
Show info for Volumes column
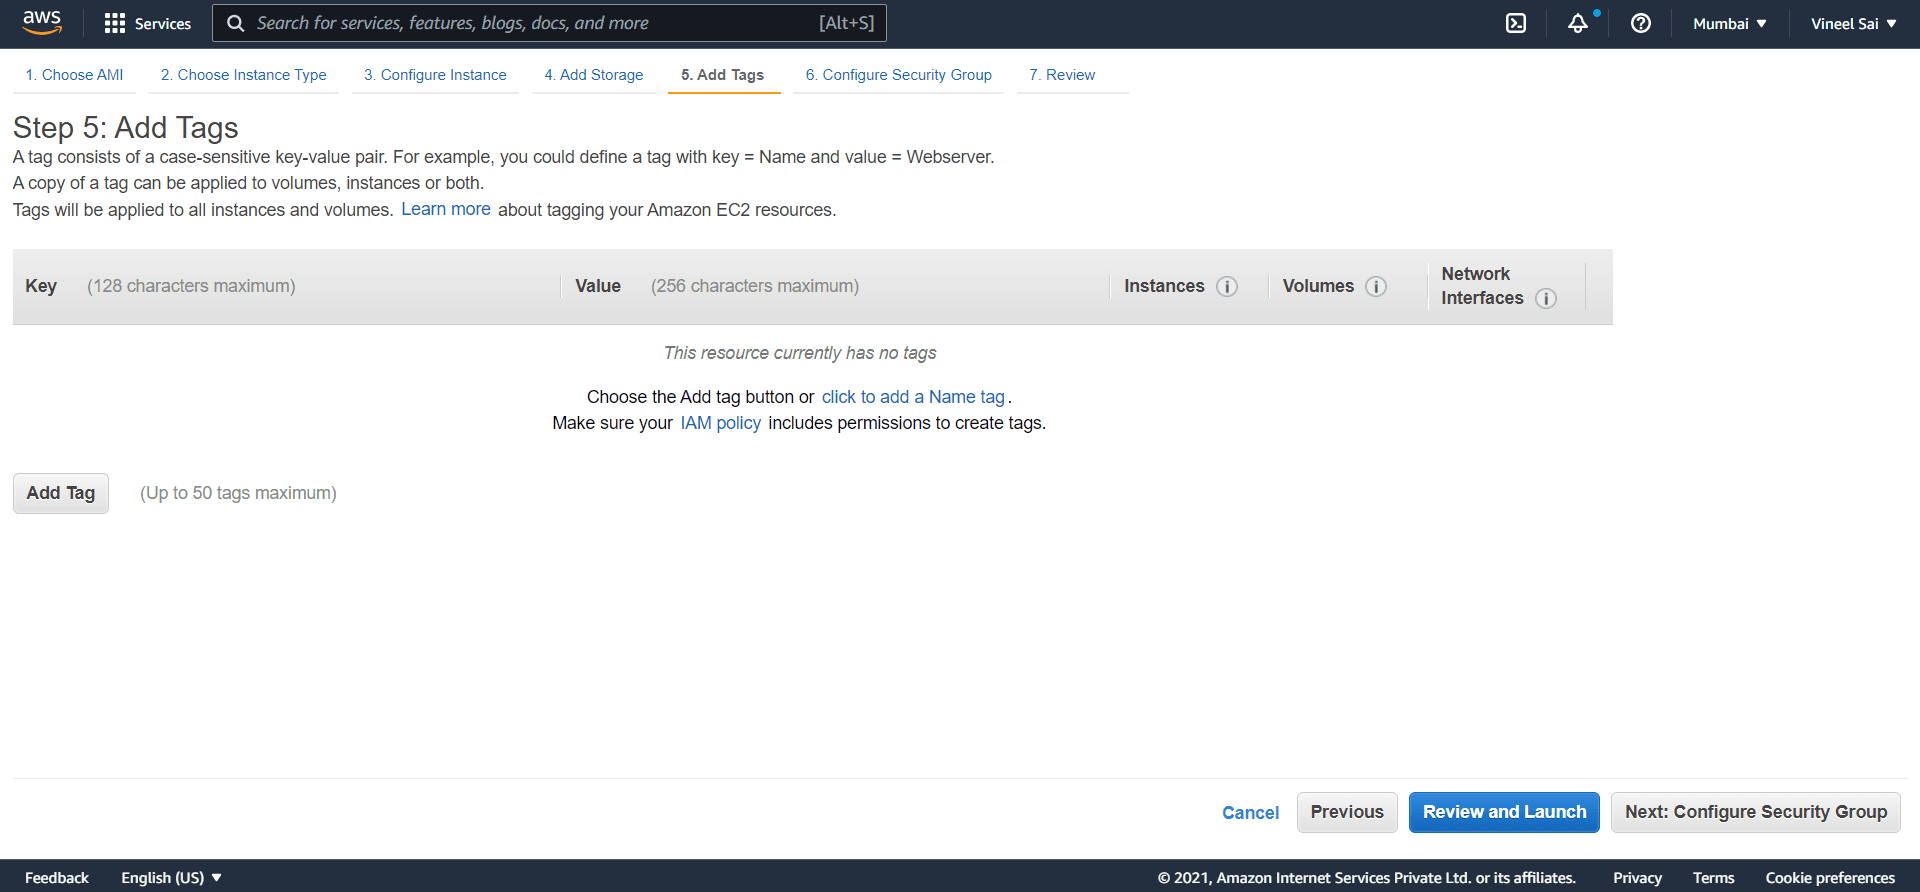pyautogui.click(x=1376, y=287)
